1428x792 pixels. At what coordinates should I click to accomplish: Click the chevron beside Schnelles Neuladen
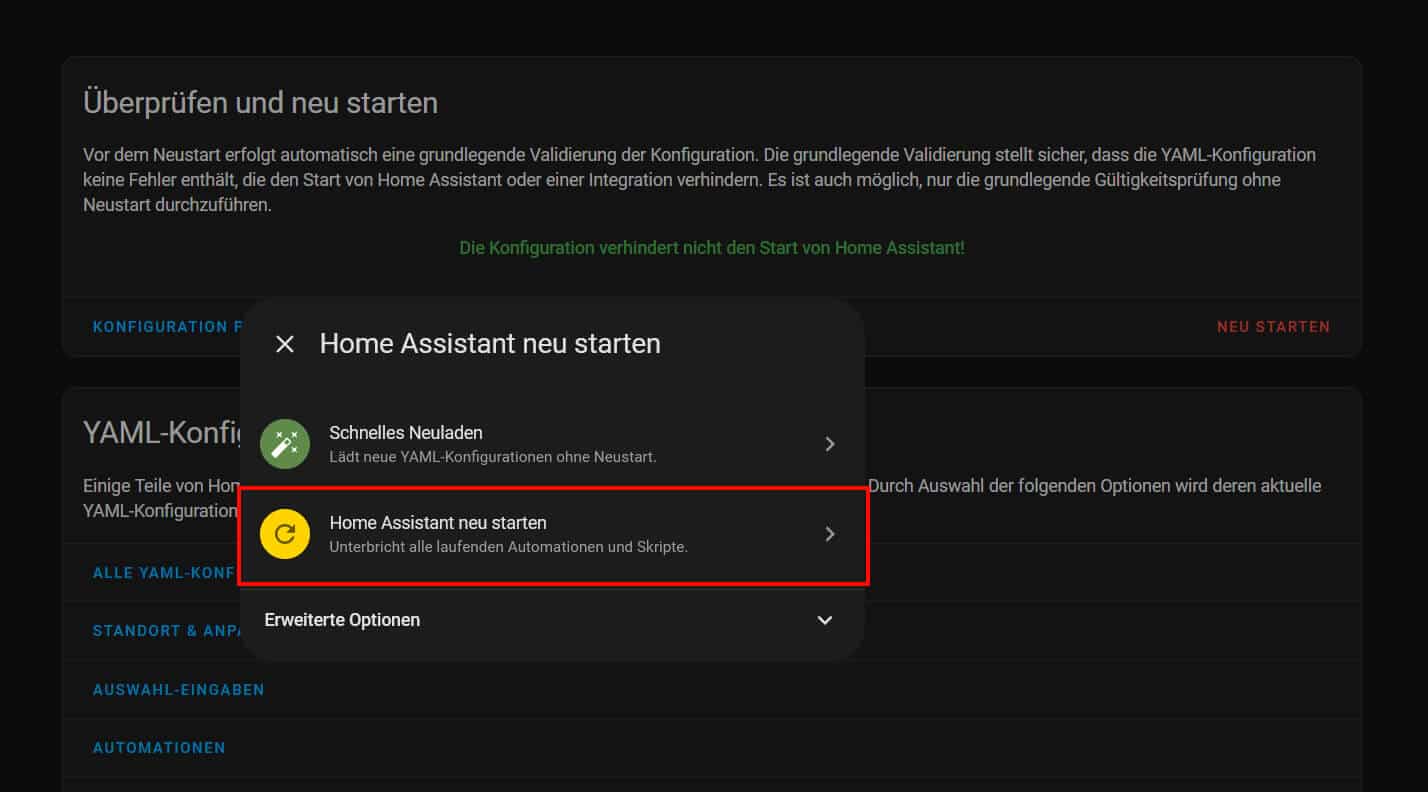click(x=829, y=444)
